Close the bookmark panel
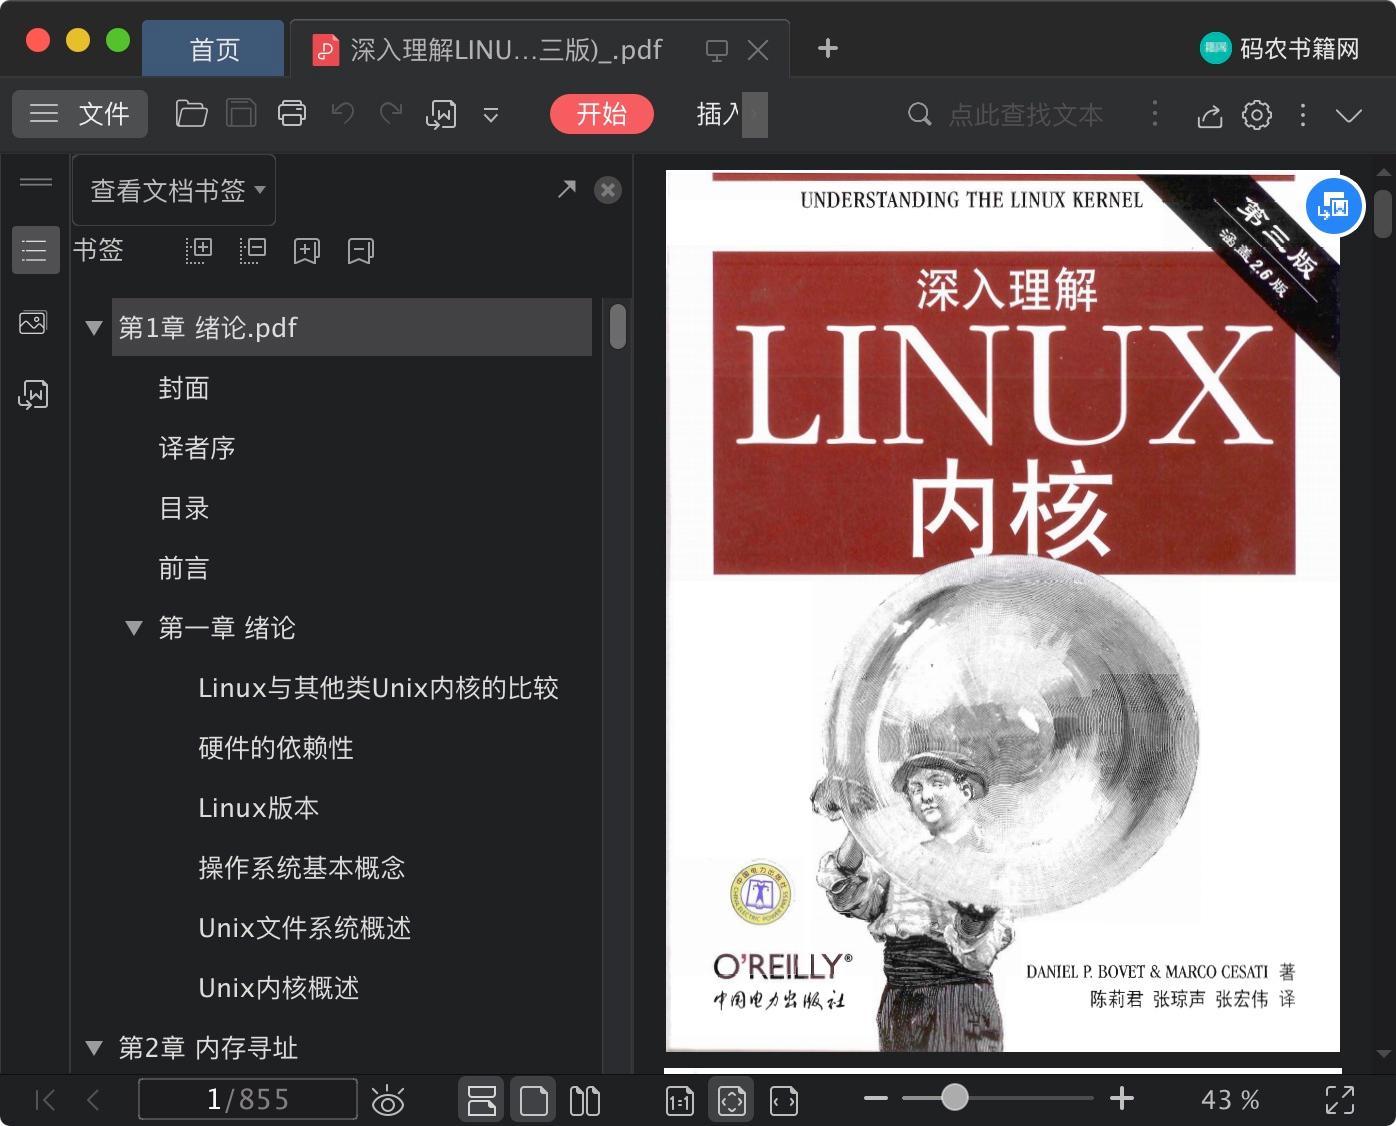This screenshot has height=1126, width=1396. 608,190
